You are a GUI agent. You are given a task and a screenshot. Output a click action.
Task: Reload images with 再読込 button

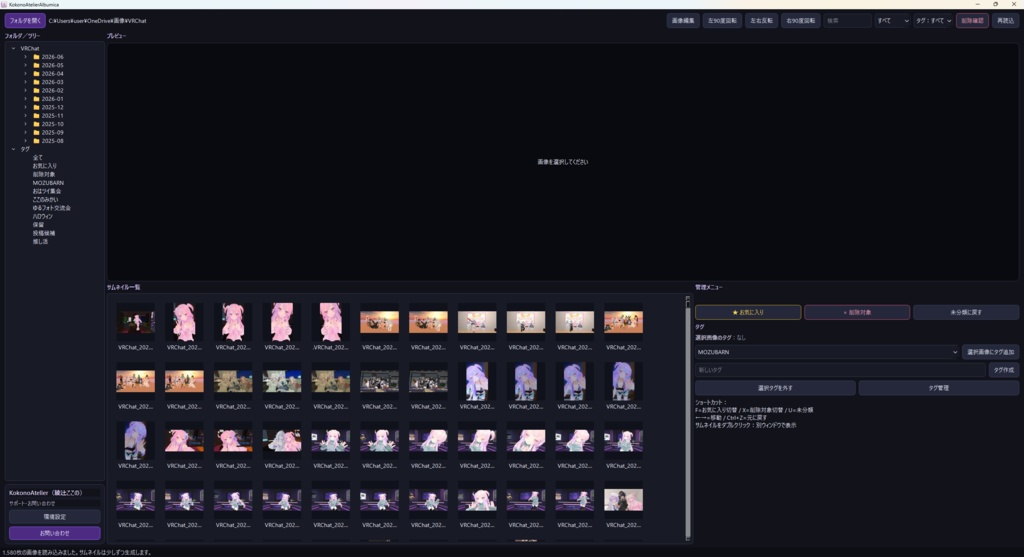pos(1006,21)
